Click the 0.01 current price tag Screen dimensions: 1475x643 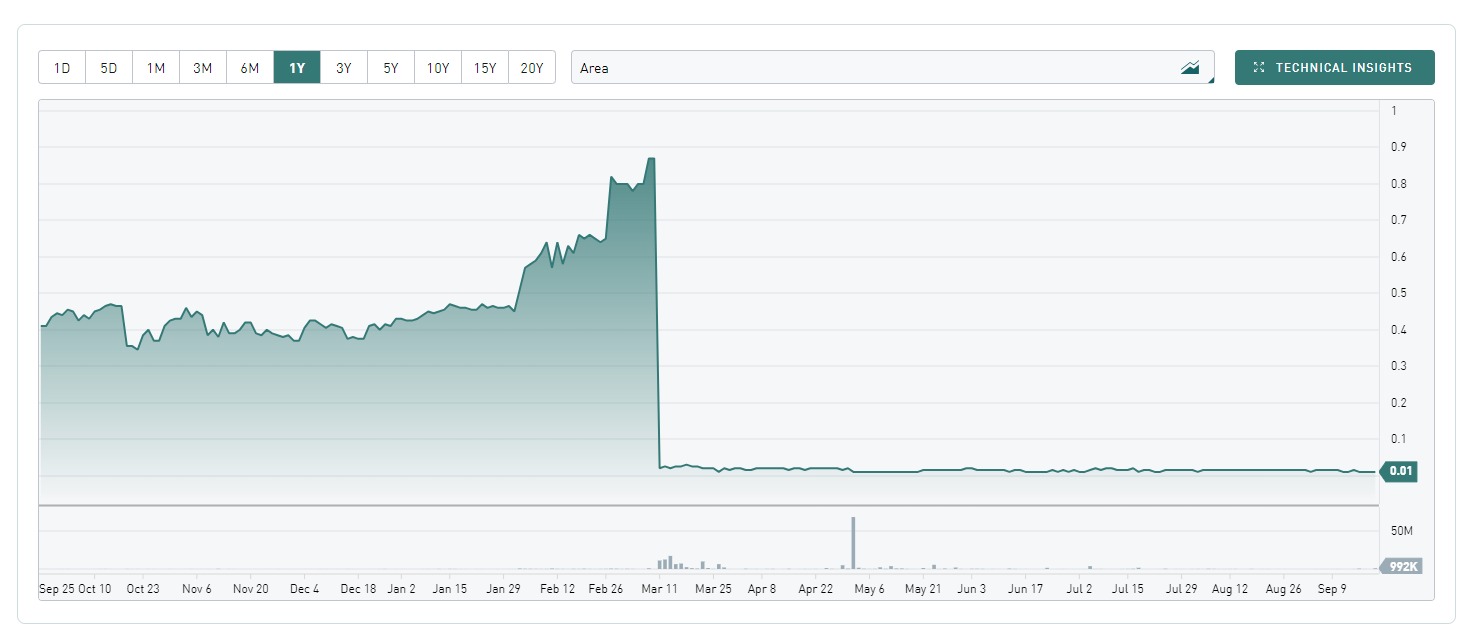1399,471
